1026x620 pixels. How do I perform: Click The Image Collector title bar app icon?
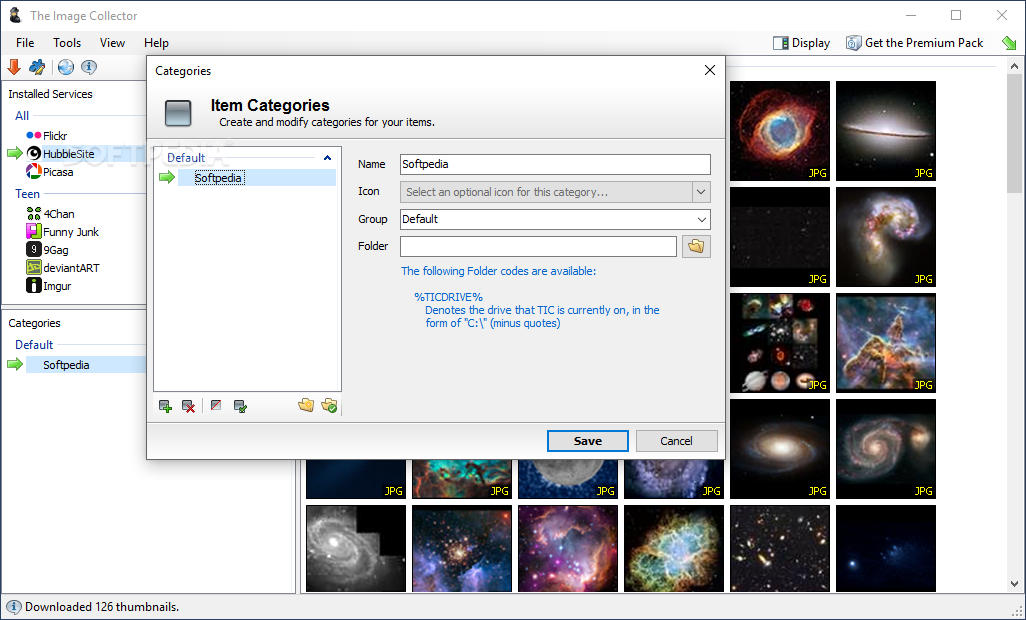pyautogui.click(x=15, y=15)
